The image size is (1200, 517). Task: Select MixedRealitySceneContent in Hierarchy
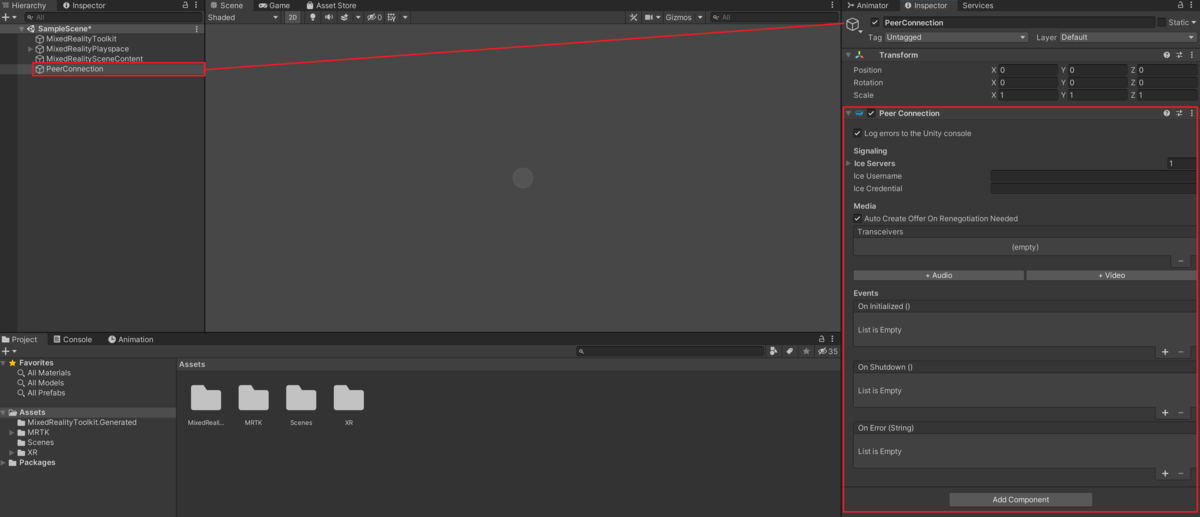[94, 59]
